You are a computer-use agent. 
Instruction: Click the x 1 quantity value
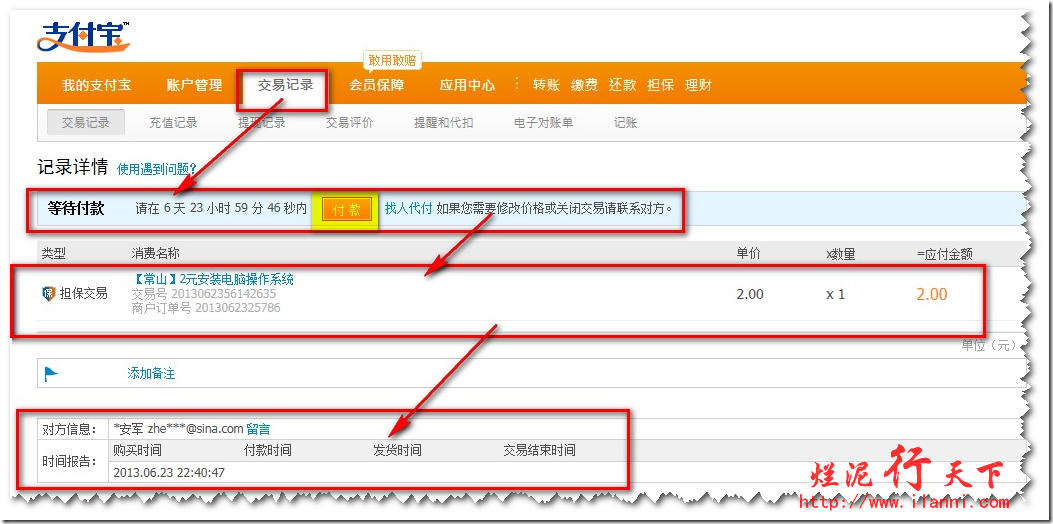tap(835, 294)
